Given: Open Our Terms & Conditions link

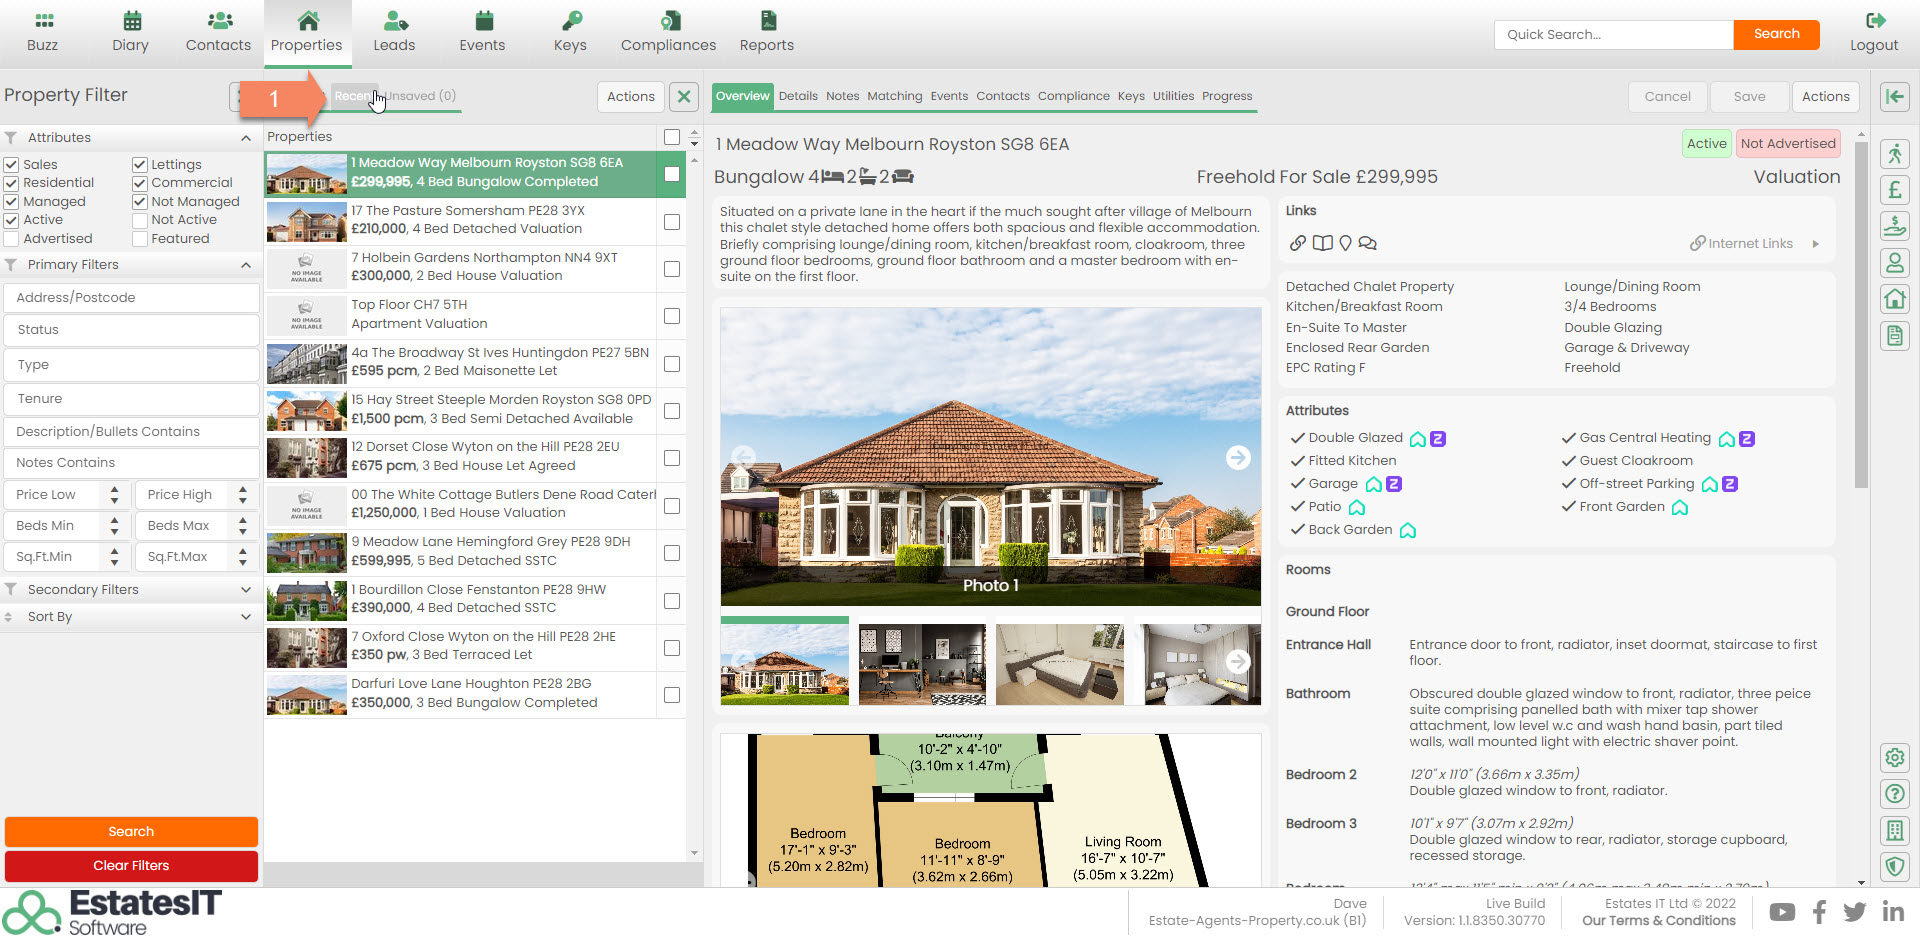Looking at the screenshot, I should click(1658, 921).
